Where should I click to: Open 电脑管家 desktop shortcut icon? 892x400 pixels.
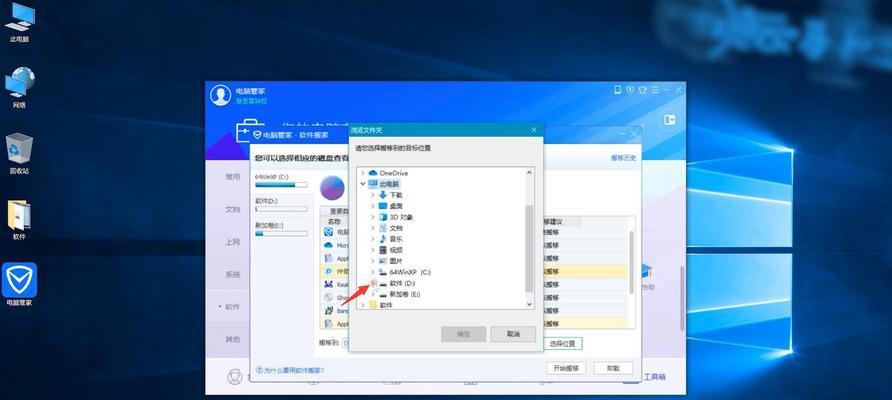click(x=19, y=284)
